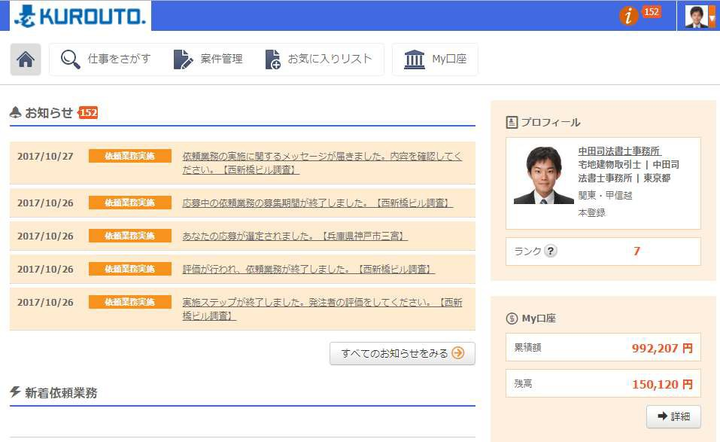Click the 本登録 status text
This screenshot has height=442, width=720.
coord(591,213)
